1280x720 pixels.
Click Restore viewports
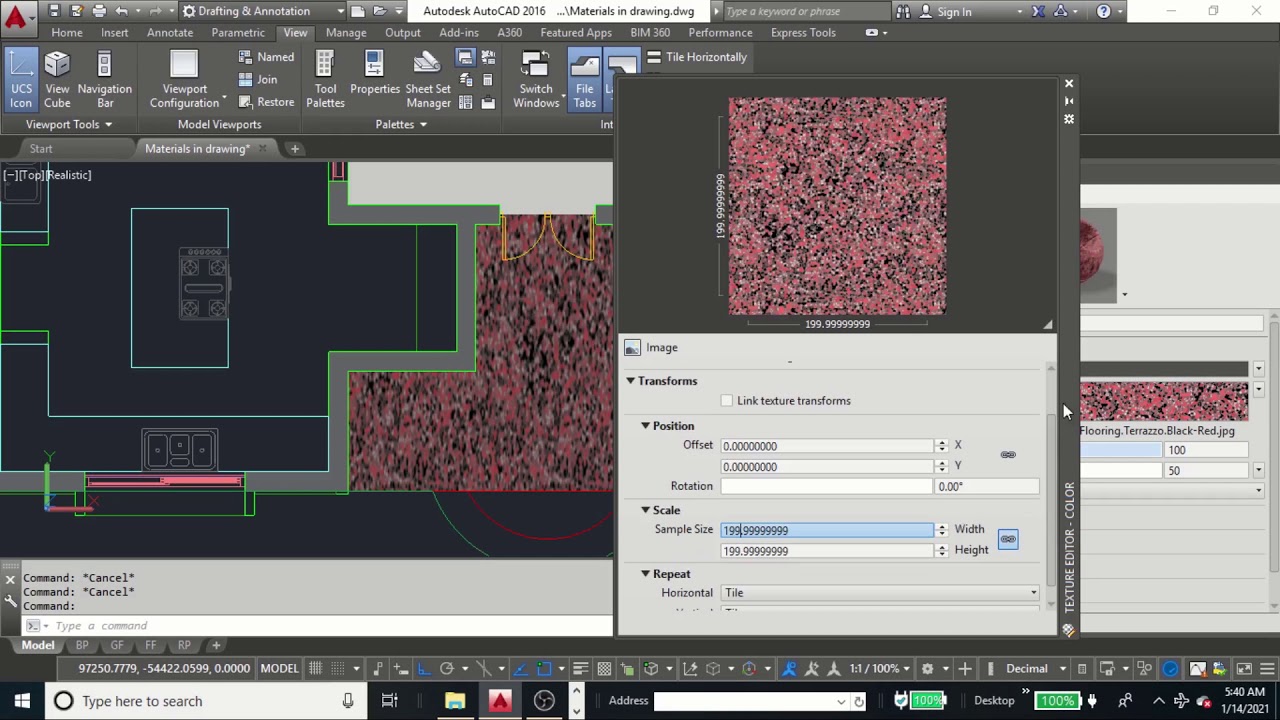pyautogui.click(x=266, y=102)
